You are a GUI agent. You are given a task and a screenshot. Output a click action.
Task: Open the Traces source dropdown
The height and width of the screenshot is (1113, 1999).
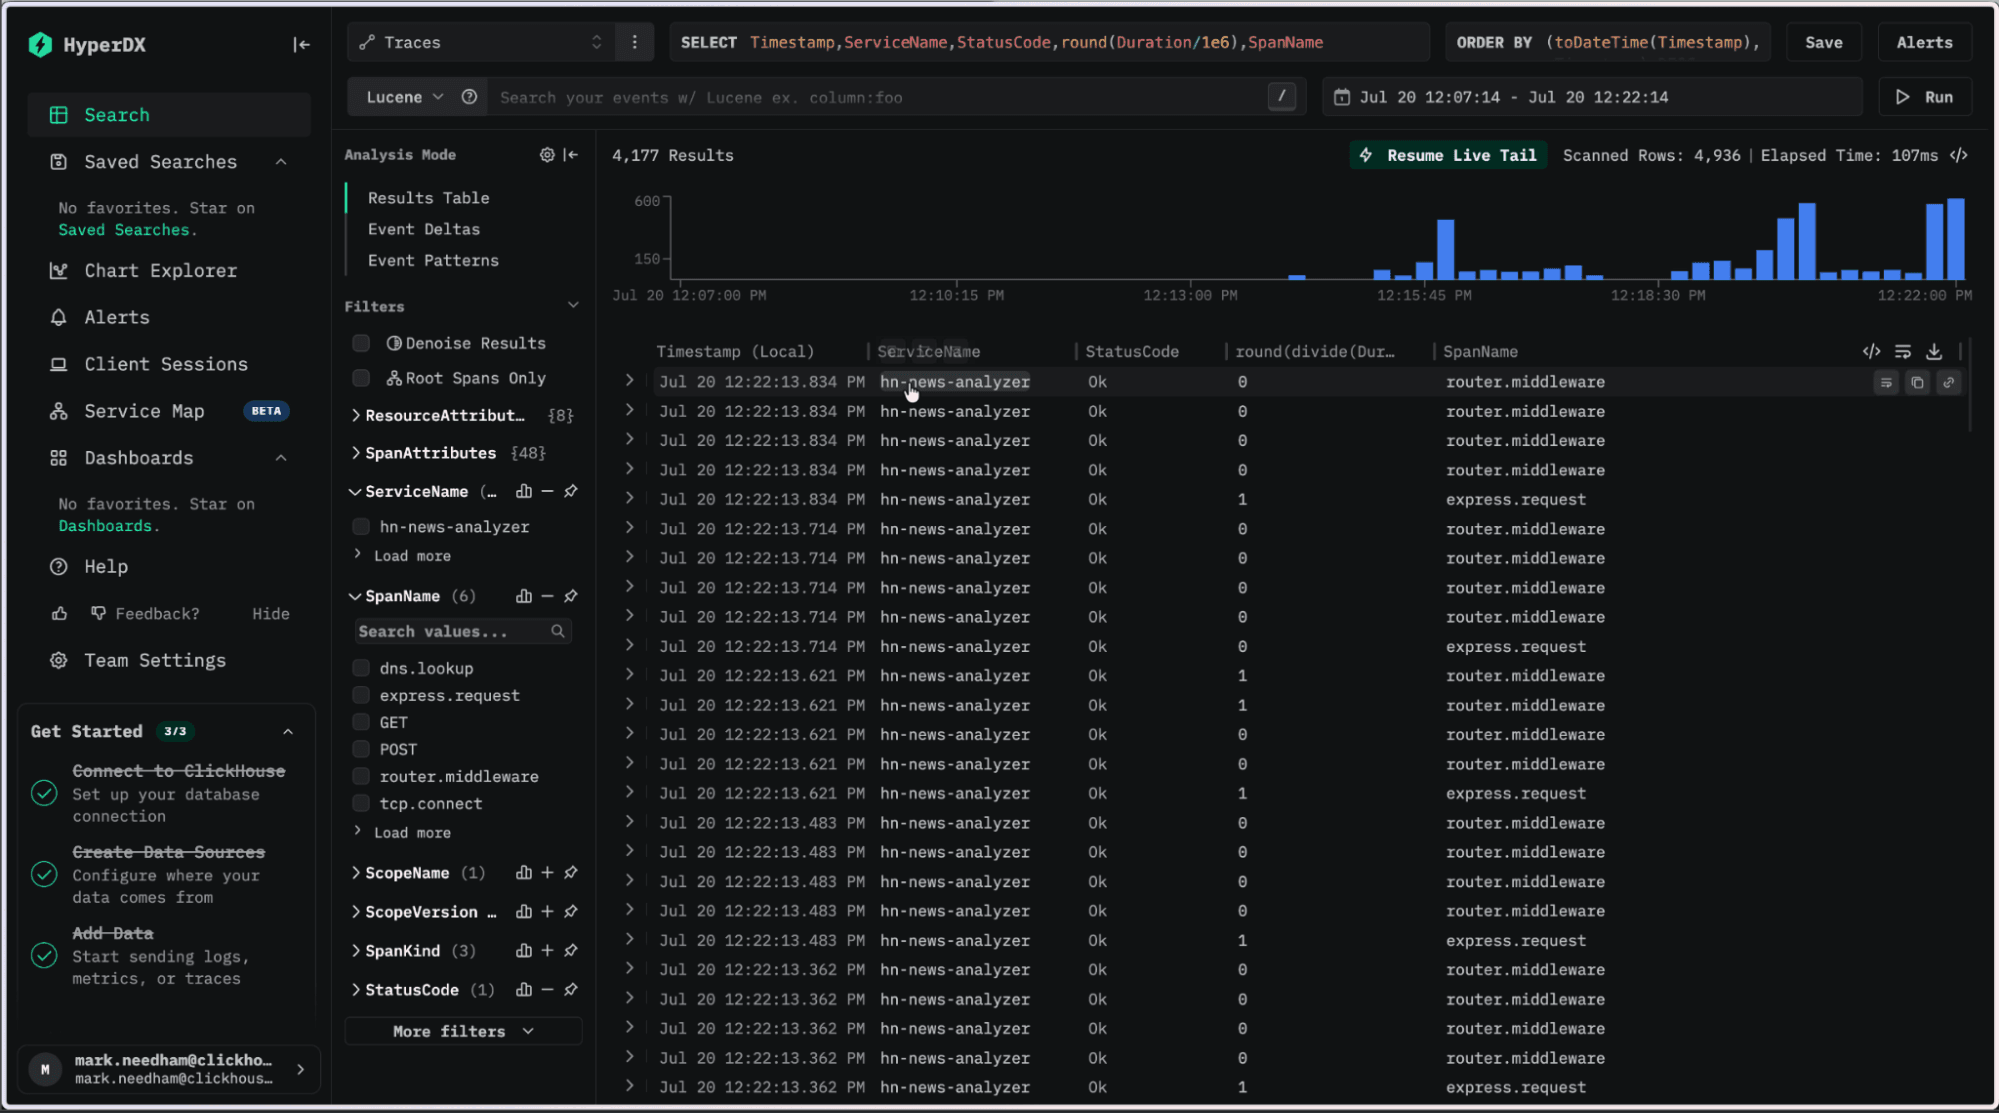pos(481,42)
